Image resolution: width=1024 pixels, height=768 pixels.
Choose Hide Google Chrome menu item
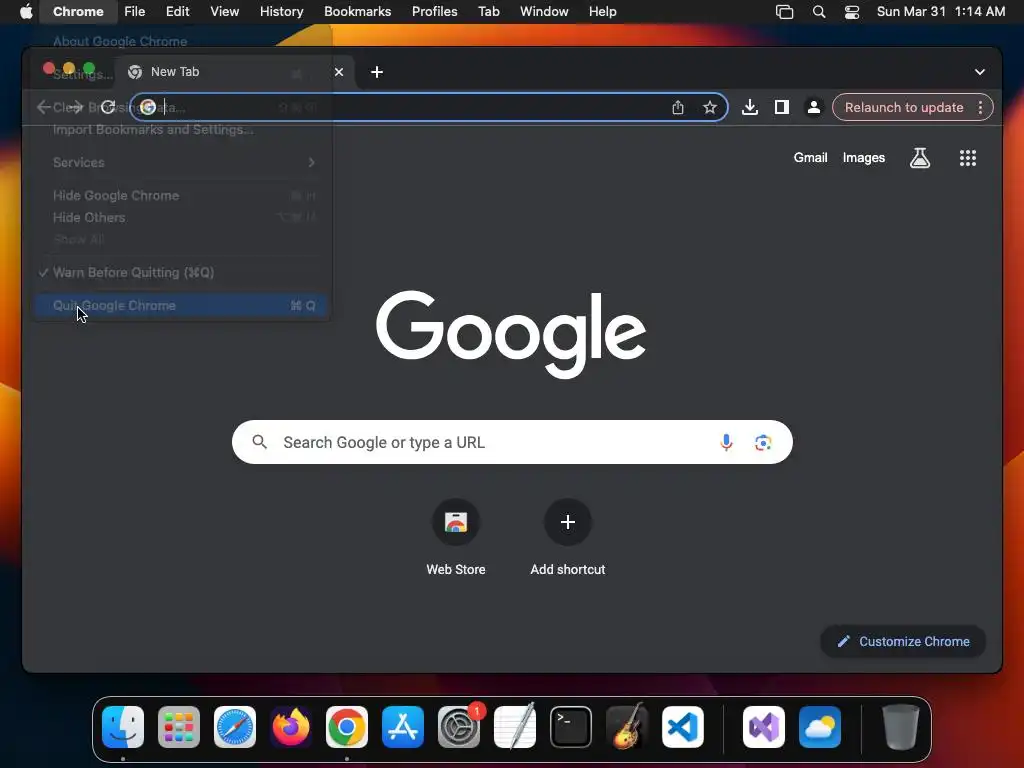(x=181, y=195)
